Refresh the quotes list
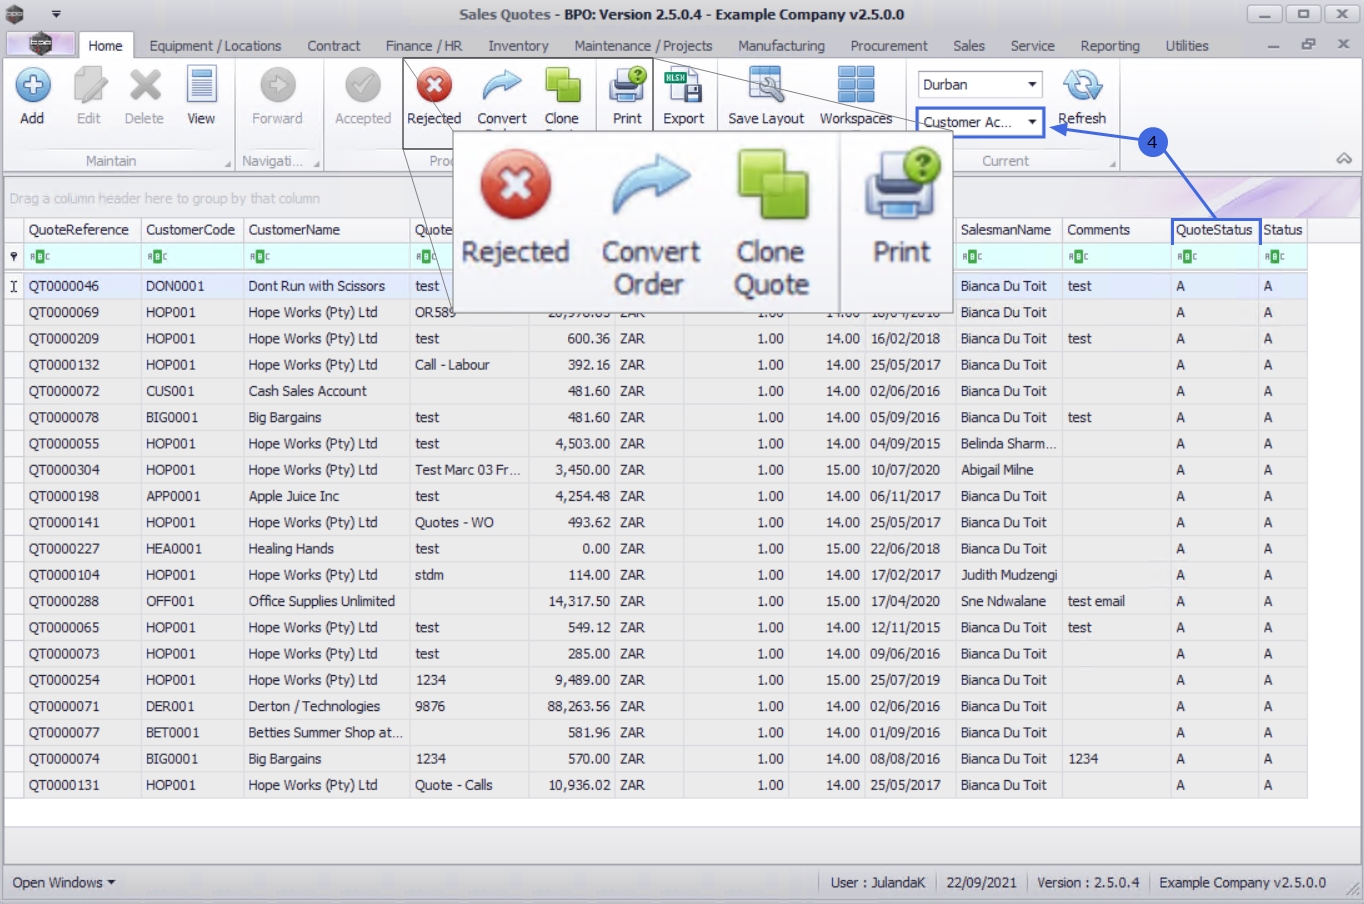Image resolution: width=1364 pixels, height=904 pixels. point(1082,86)
